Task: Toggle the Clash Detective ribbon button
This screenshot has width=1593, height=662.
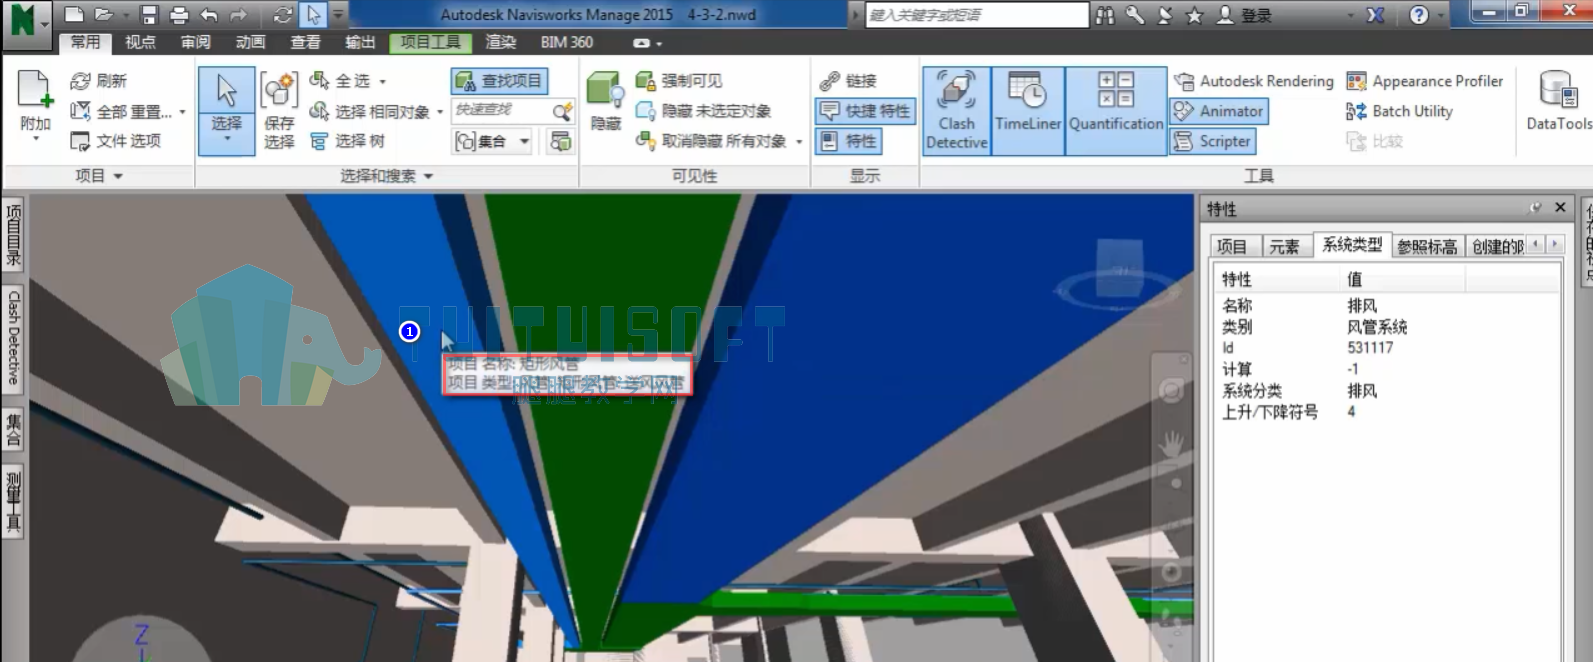Action: pyautogui.click(x=956, y=110)
